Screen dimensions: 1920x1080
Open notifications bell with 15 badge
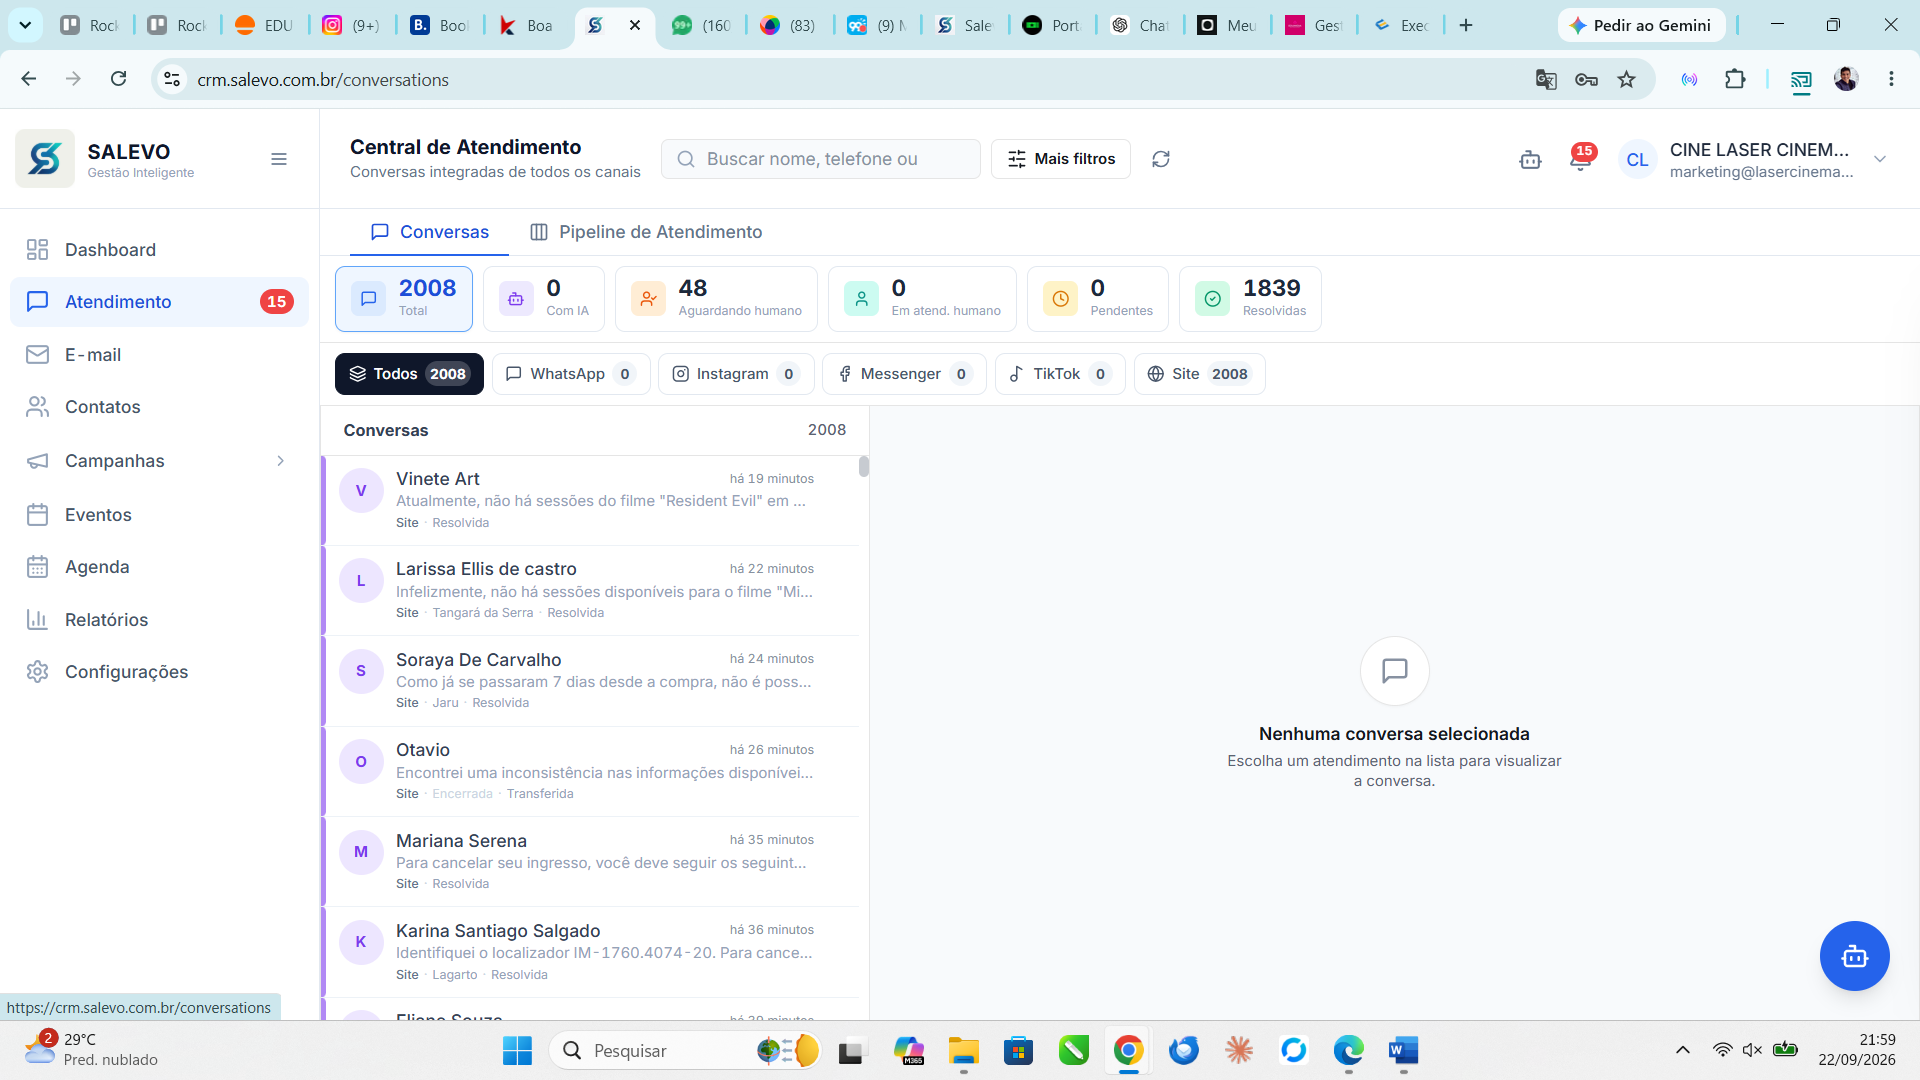pos(1580,160)
